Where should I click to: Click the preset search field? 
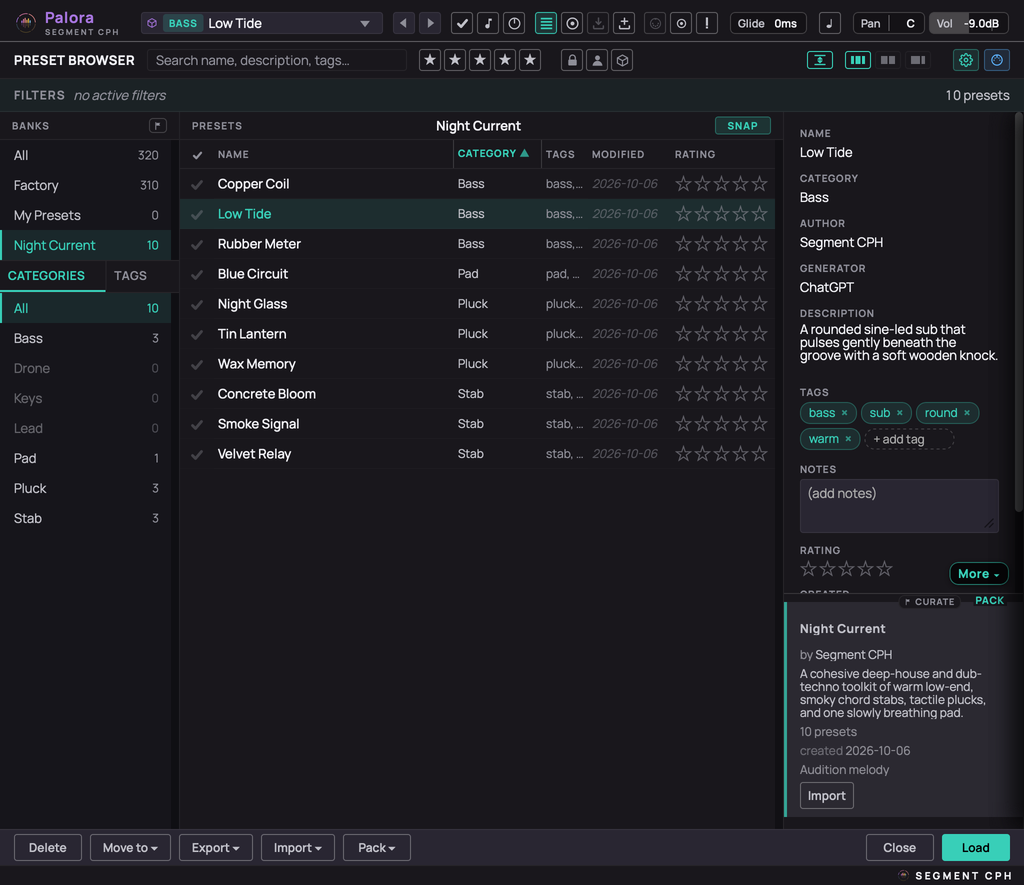pos(277,60)
